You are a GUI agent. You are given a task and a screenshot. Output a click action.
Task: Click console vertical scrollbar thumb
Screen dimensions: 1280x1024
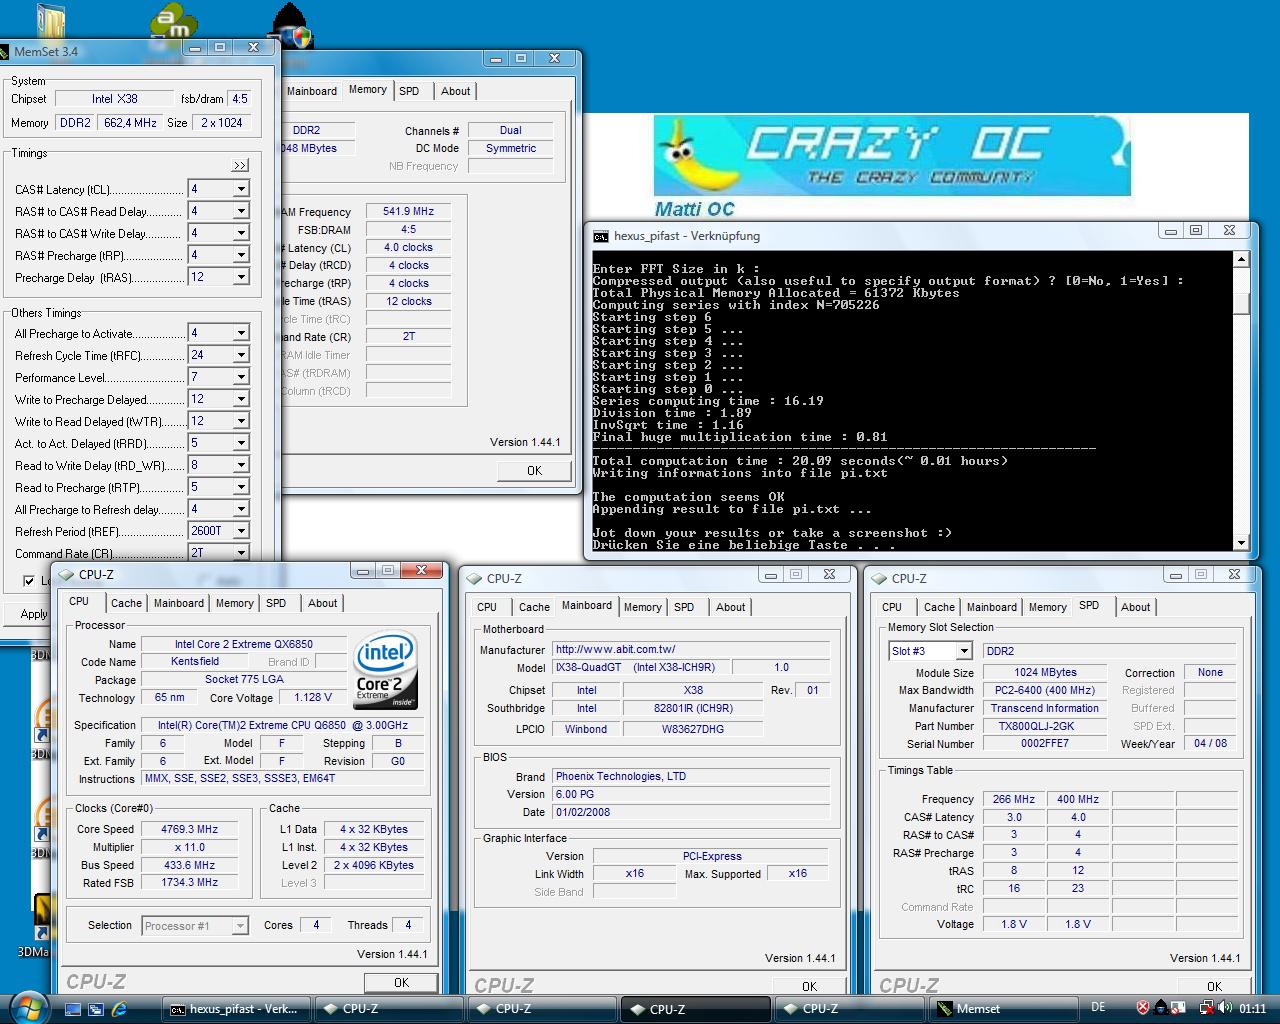(1241, 304)
